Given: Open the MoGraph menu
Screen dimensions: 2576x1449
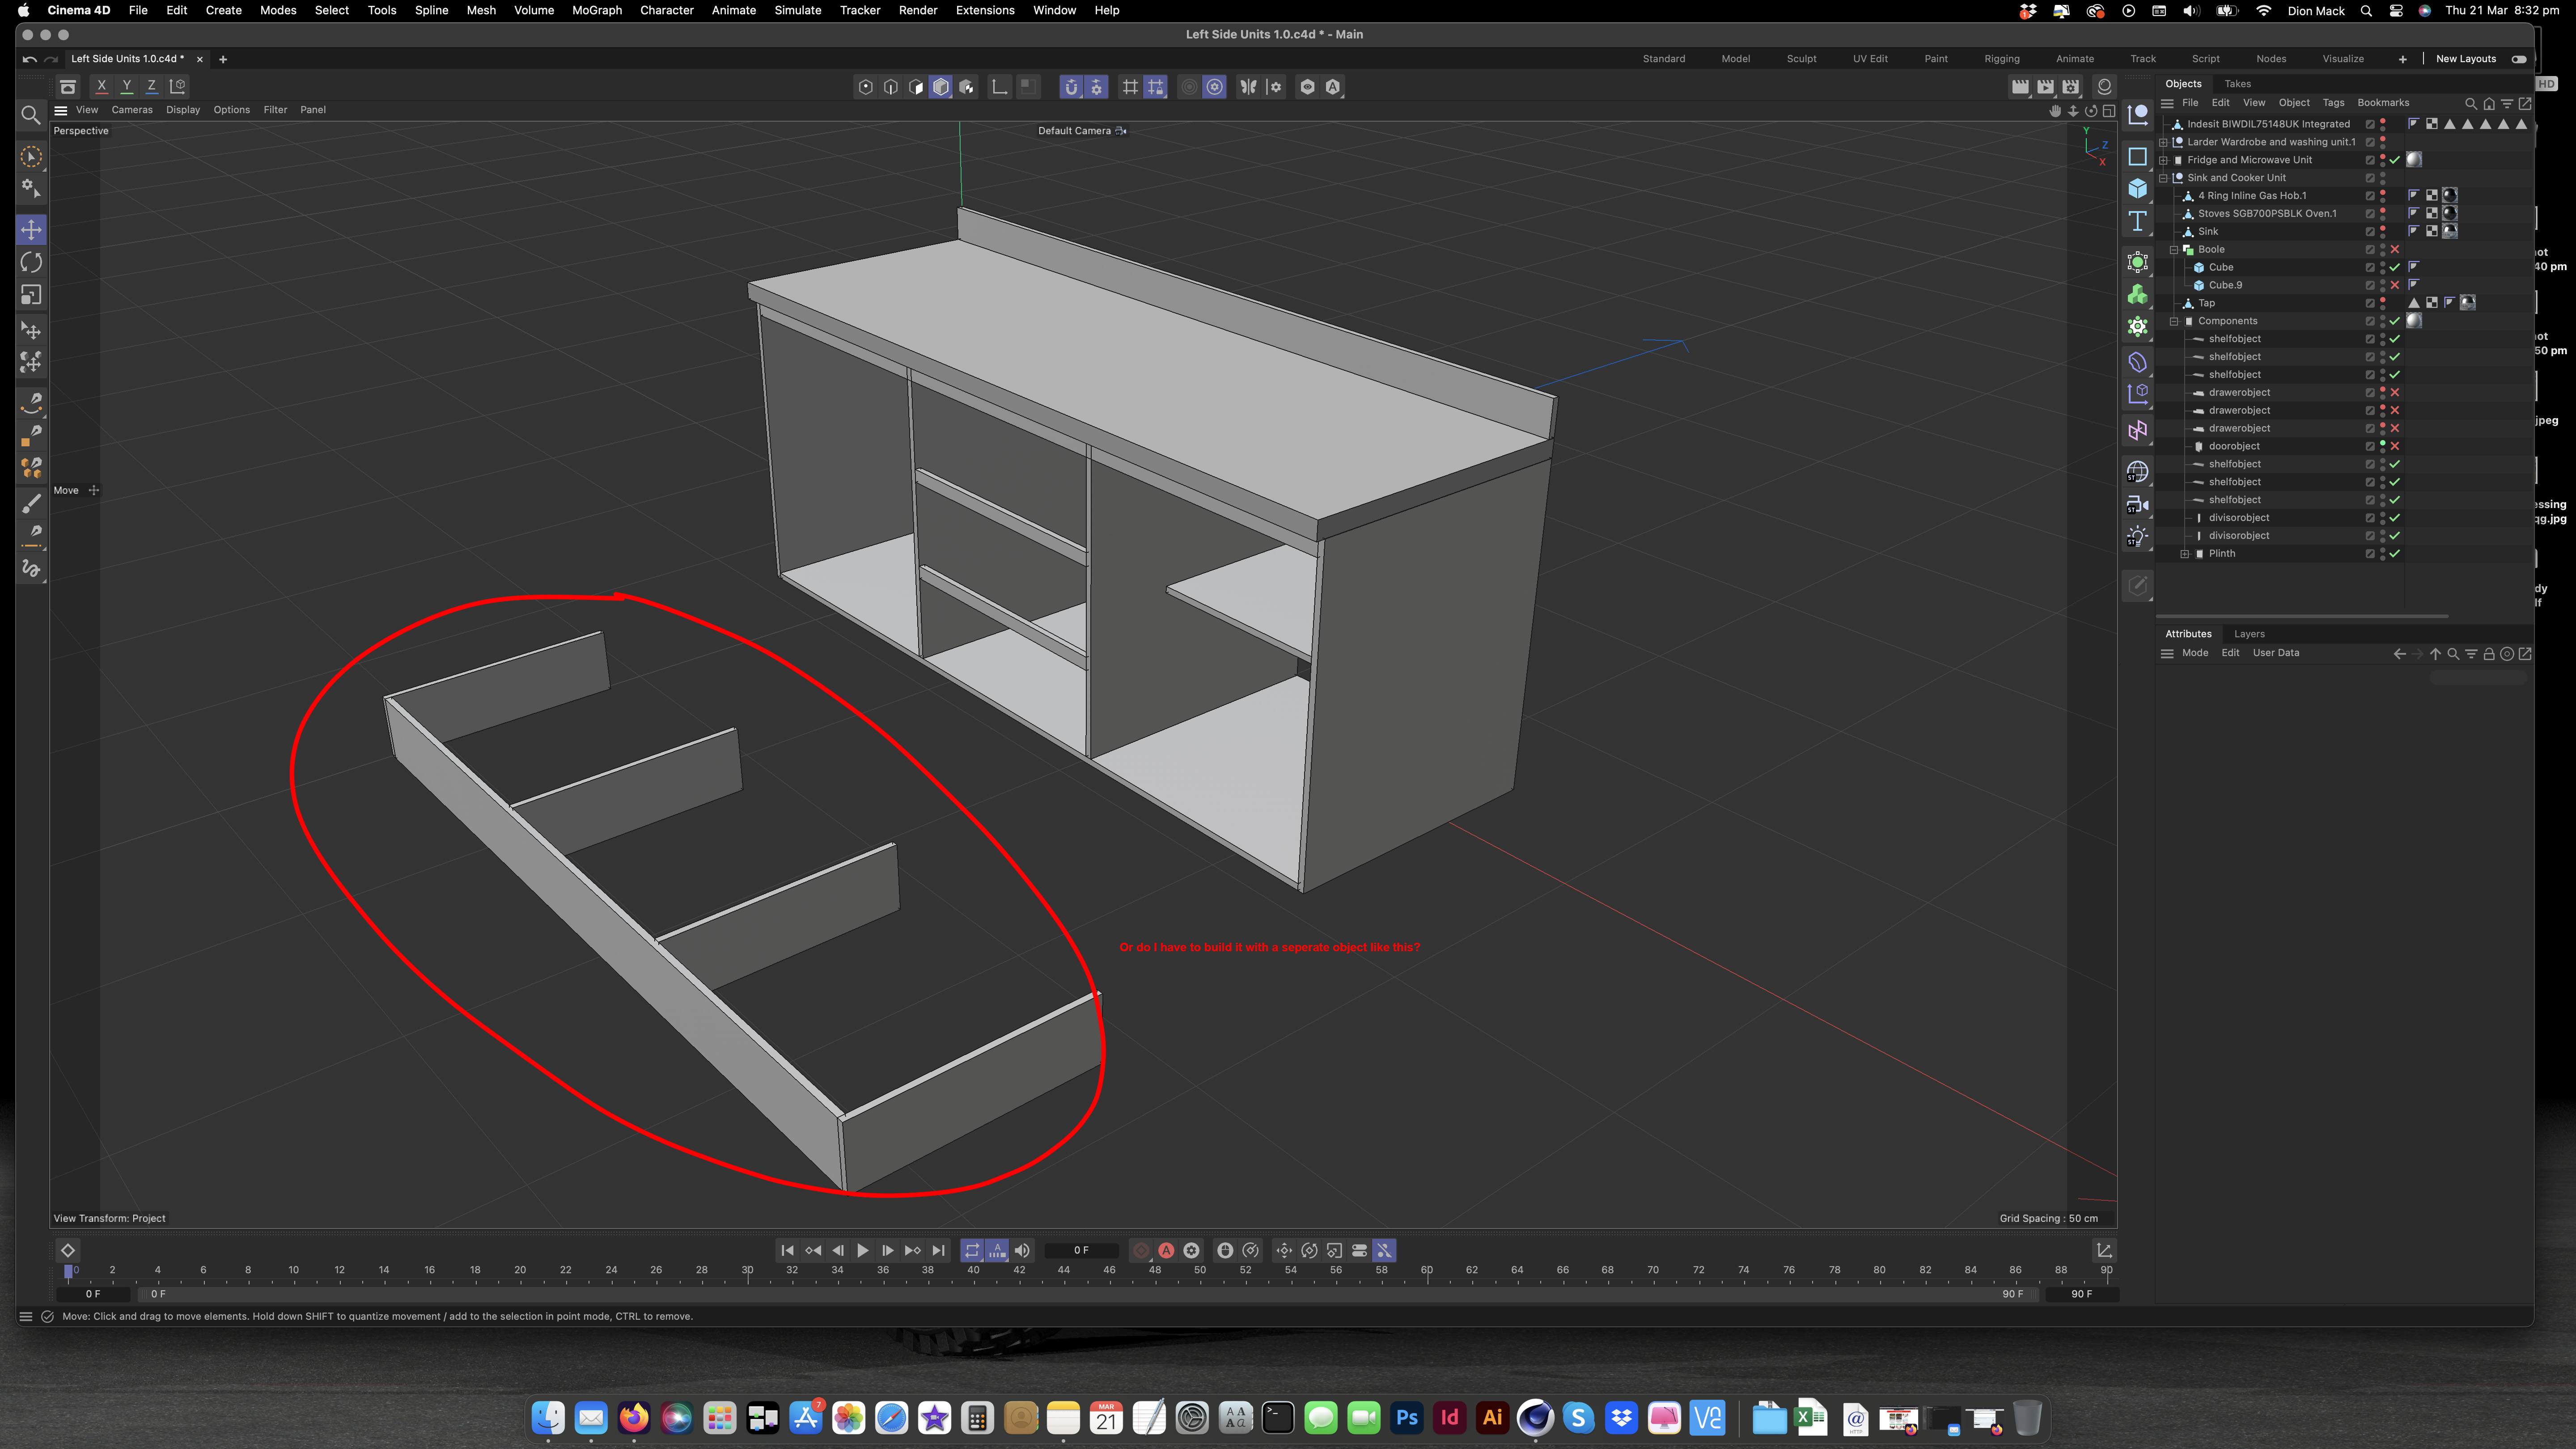Looking at the screenshot, I should pyautogui.click(x=596, y=10).
